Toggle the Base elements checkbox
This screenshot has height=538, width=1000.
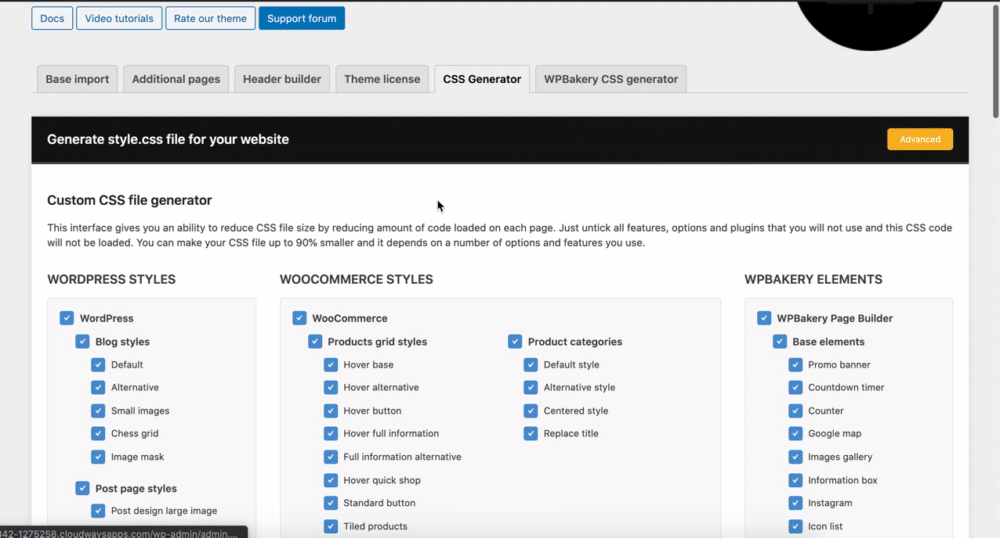779,342
